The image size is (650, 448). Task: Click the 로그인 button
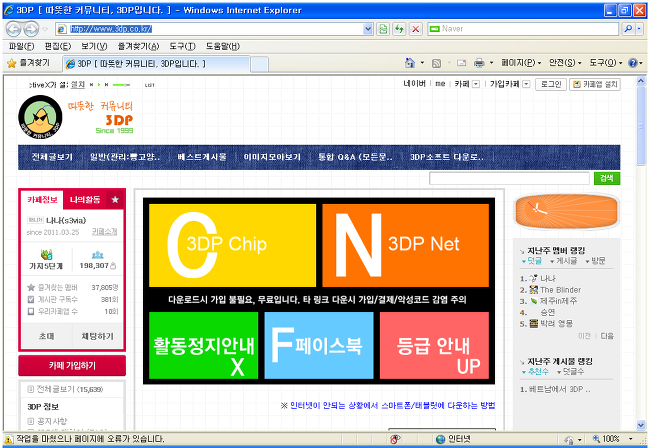(x=551, y=84)
